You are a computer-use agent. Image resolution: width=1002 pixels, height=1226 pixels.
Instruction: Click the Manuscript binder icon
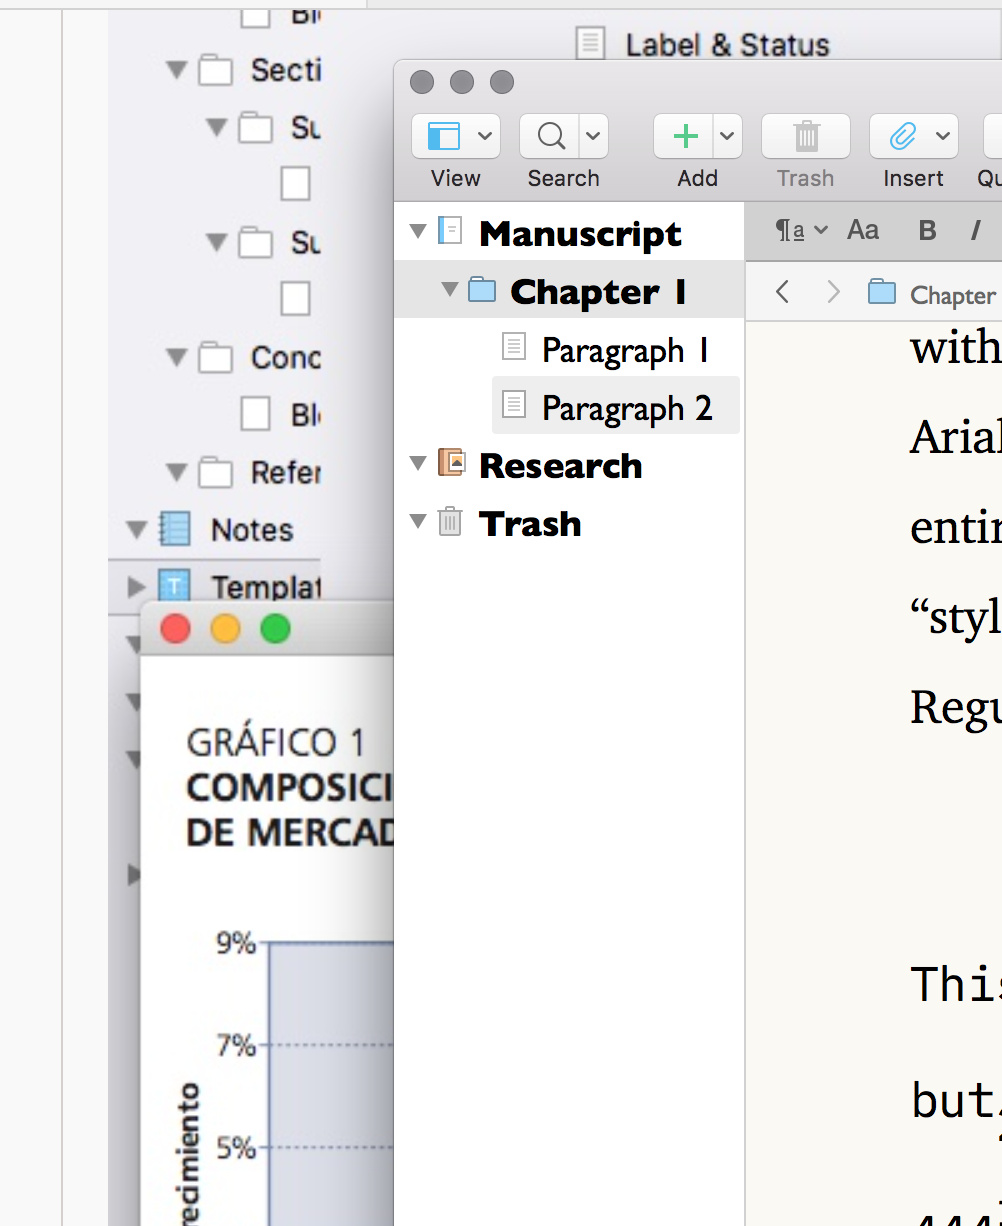[x=450, y=231]
